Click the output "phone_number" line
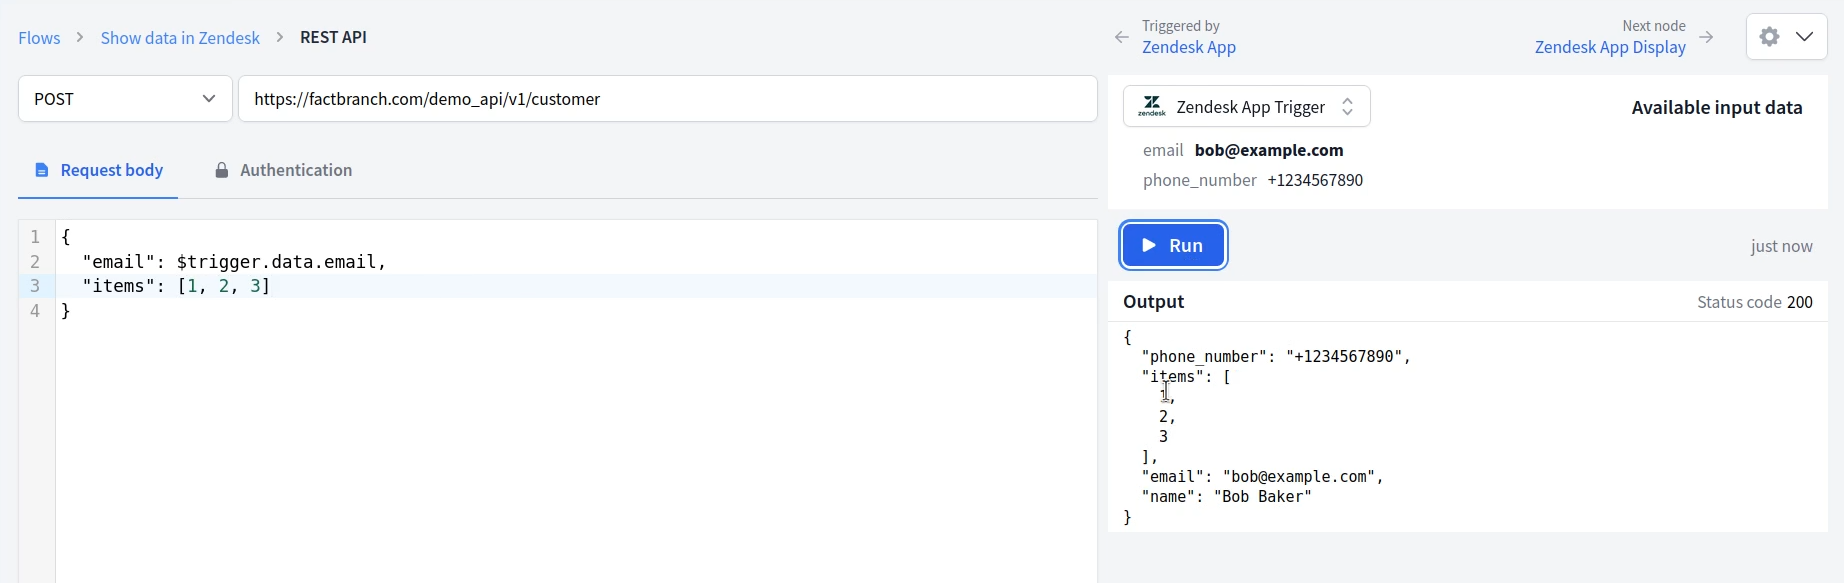1844x583 pixels. 1276,357
